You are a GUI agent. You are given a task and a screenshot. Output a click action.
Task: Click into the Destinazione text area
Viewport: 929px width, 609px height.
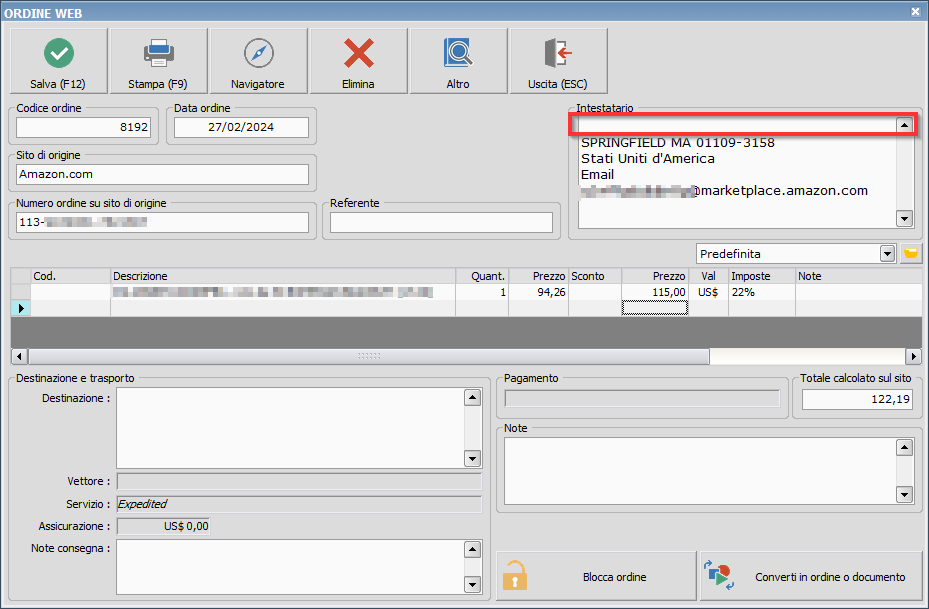(x=290, y=427)
